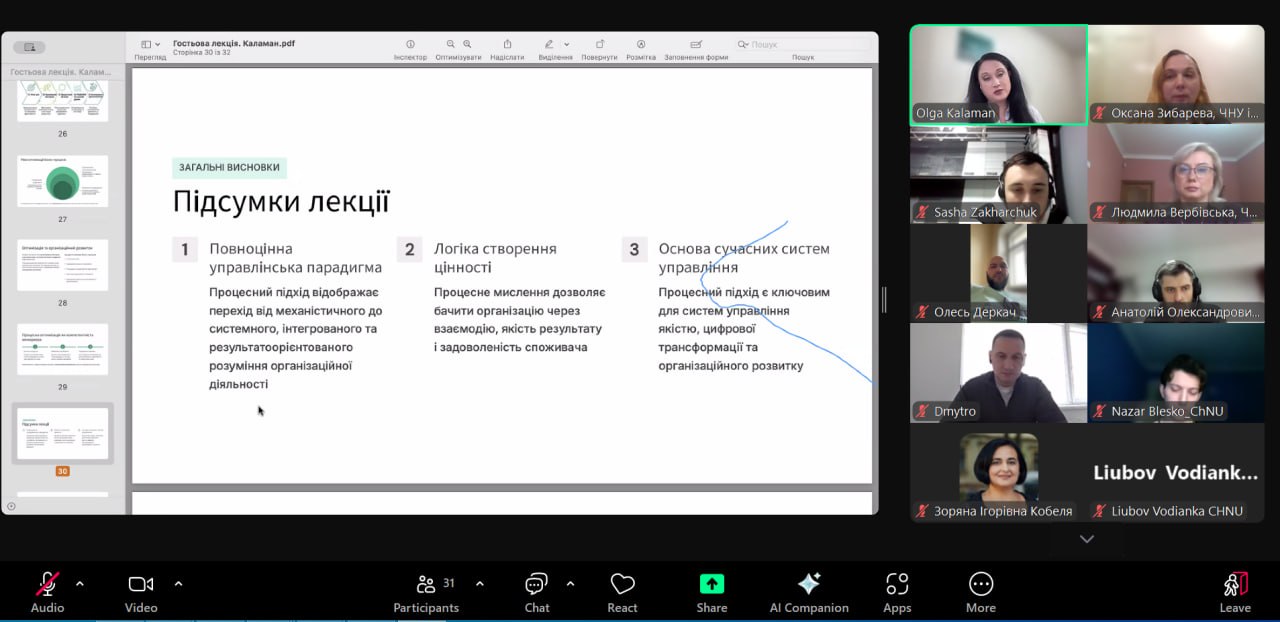
Task: Show next page of participant videos
Action: (x=1087, y=539)
